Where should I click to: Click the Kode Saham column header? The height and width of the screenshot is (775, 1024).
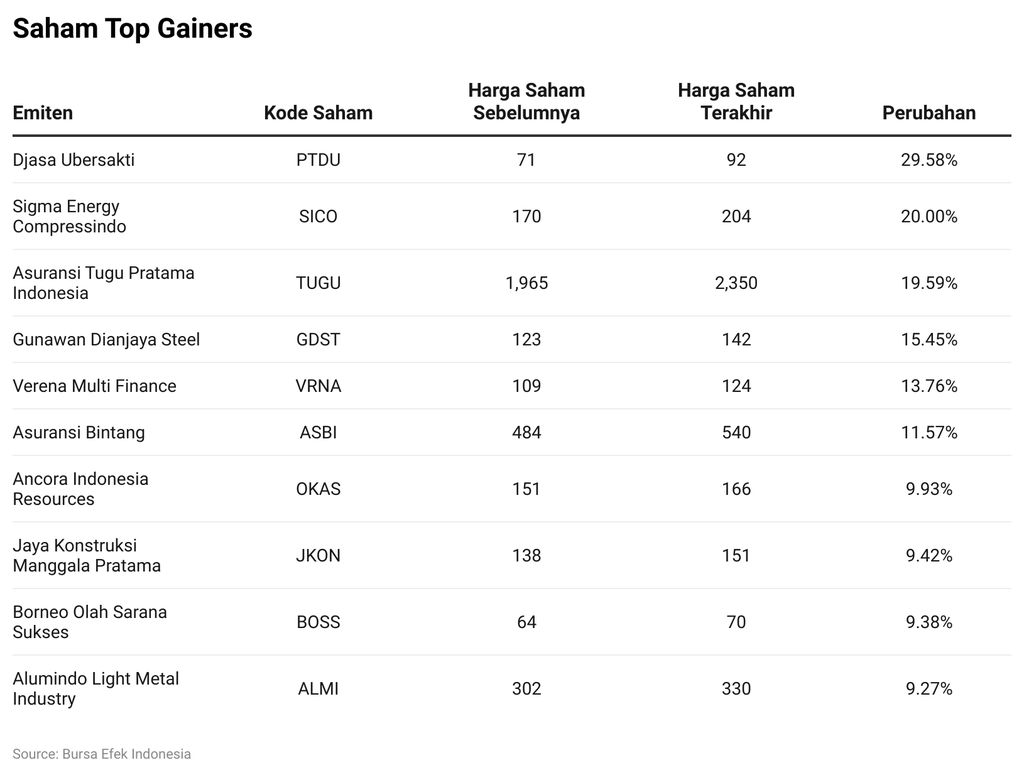(x=318, y=113)
